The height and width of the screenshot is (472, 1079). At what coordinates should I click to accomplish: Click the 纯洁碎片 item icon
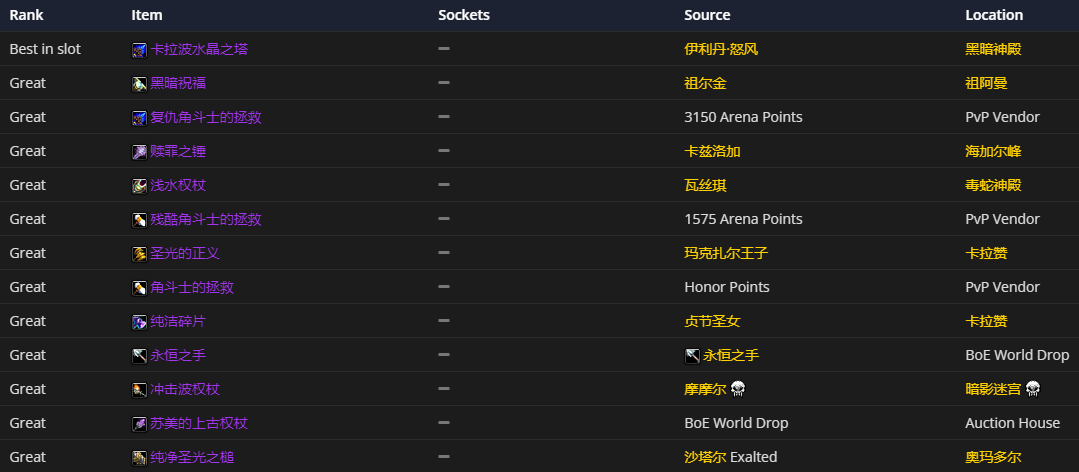click(140, 322)
